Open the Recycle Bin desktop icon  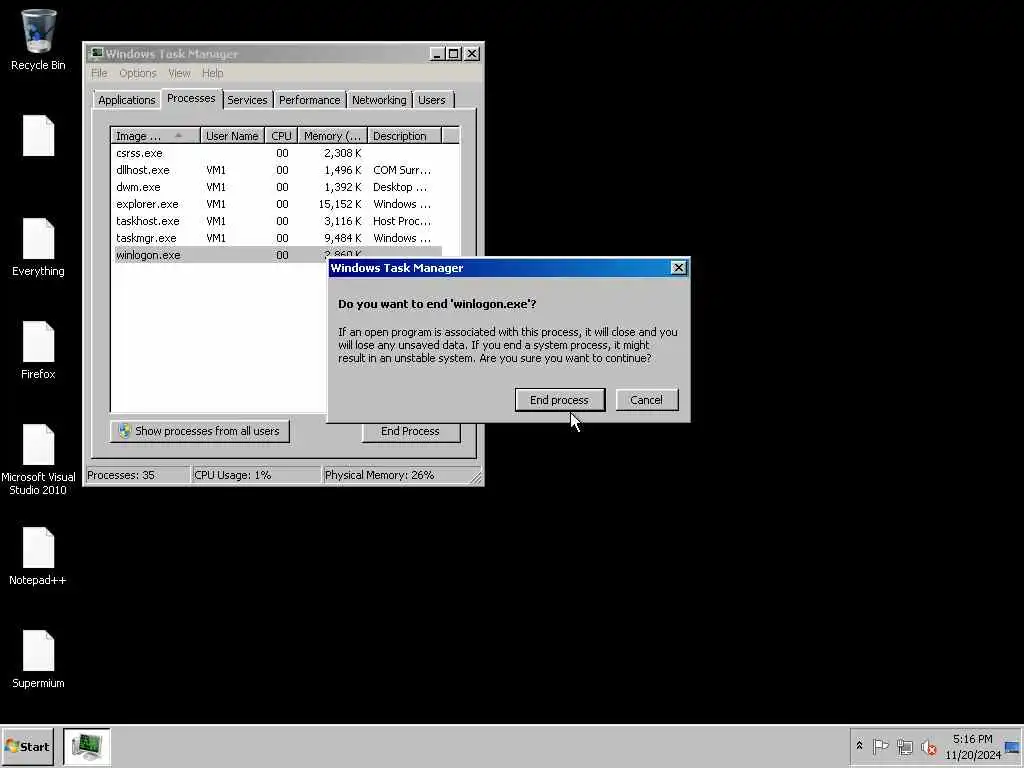[38, 39]
